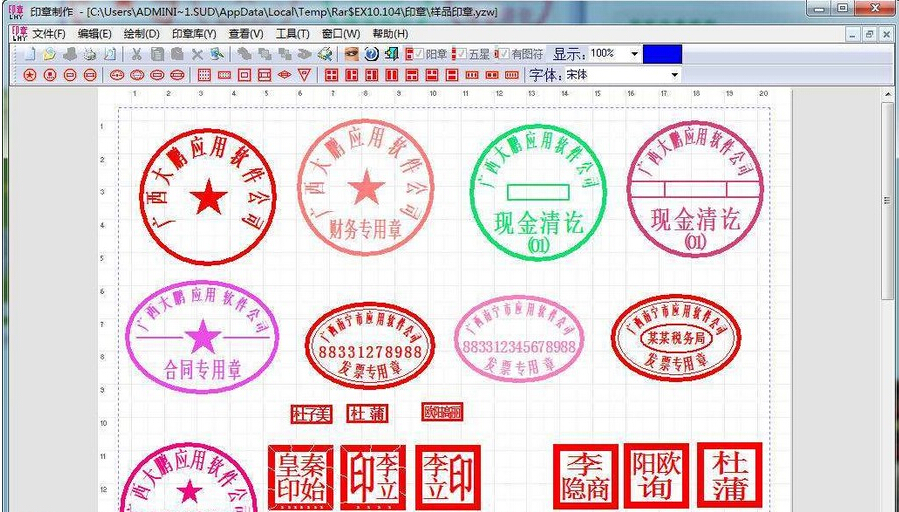The image size is (899, 512).
Task: Open print preview icon
Action: coord(110,54)
